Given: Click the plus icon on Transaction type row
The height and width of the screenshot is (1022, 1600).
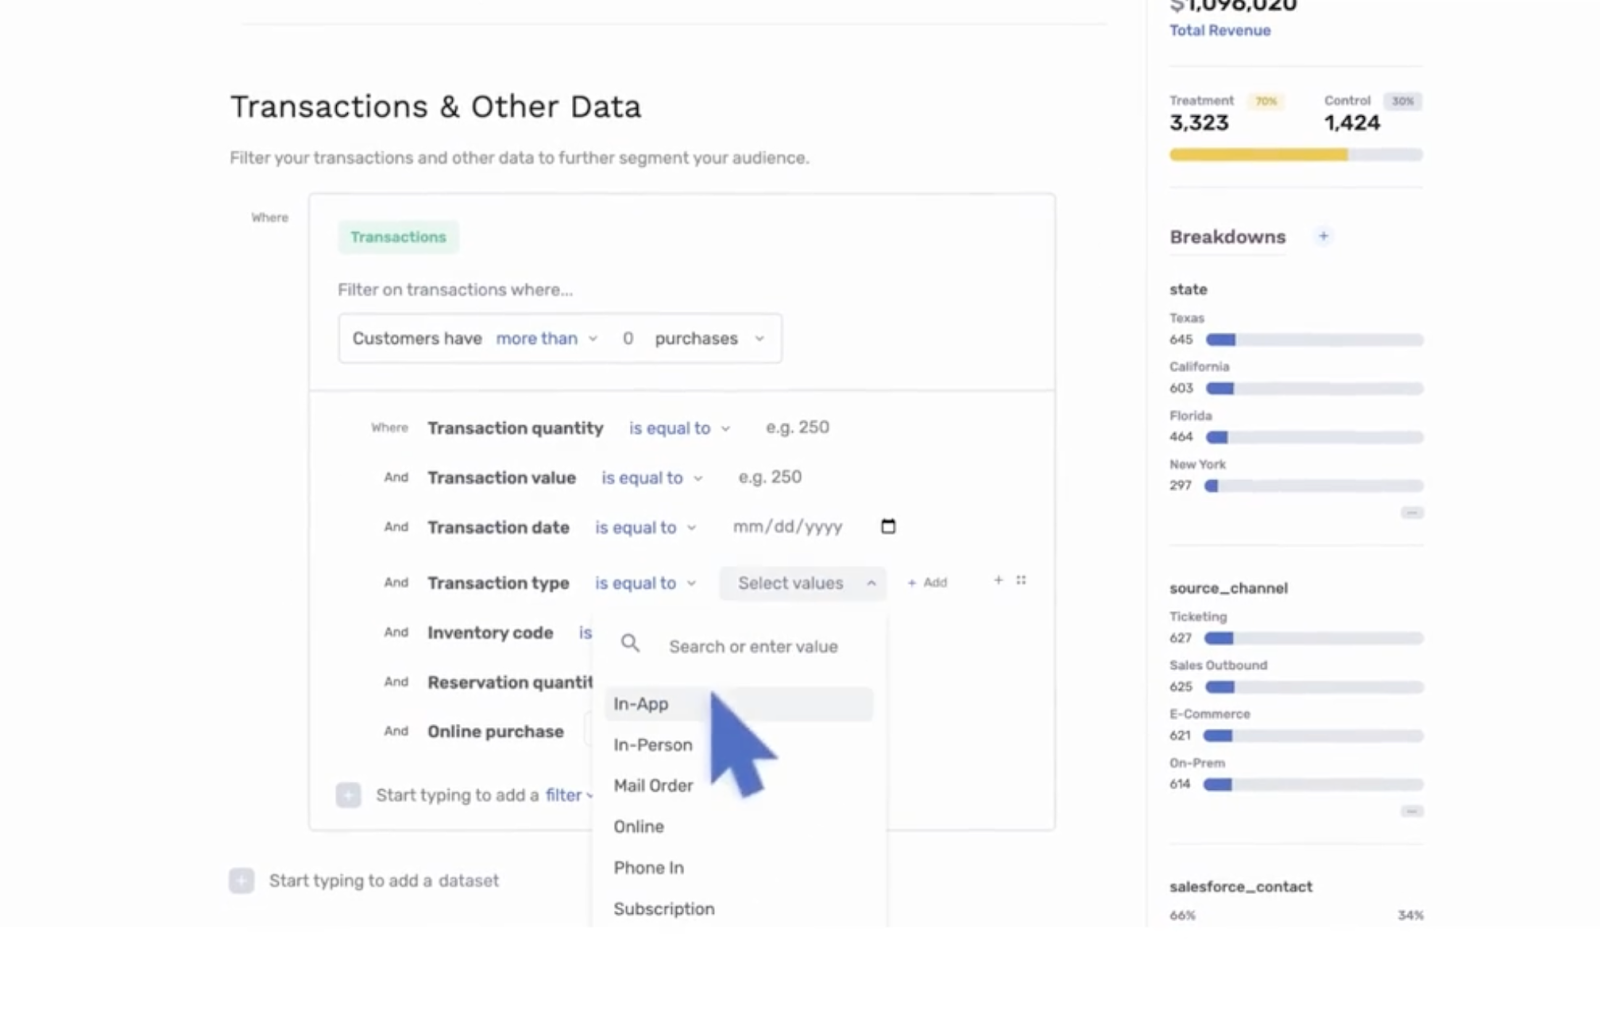Looking at the screenshot, I should click(x=998, y=580).
